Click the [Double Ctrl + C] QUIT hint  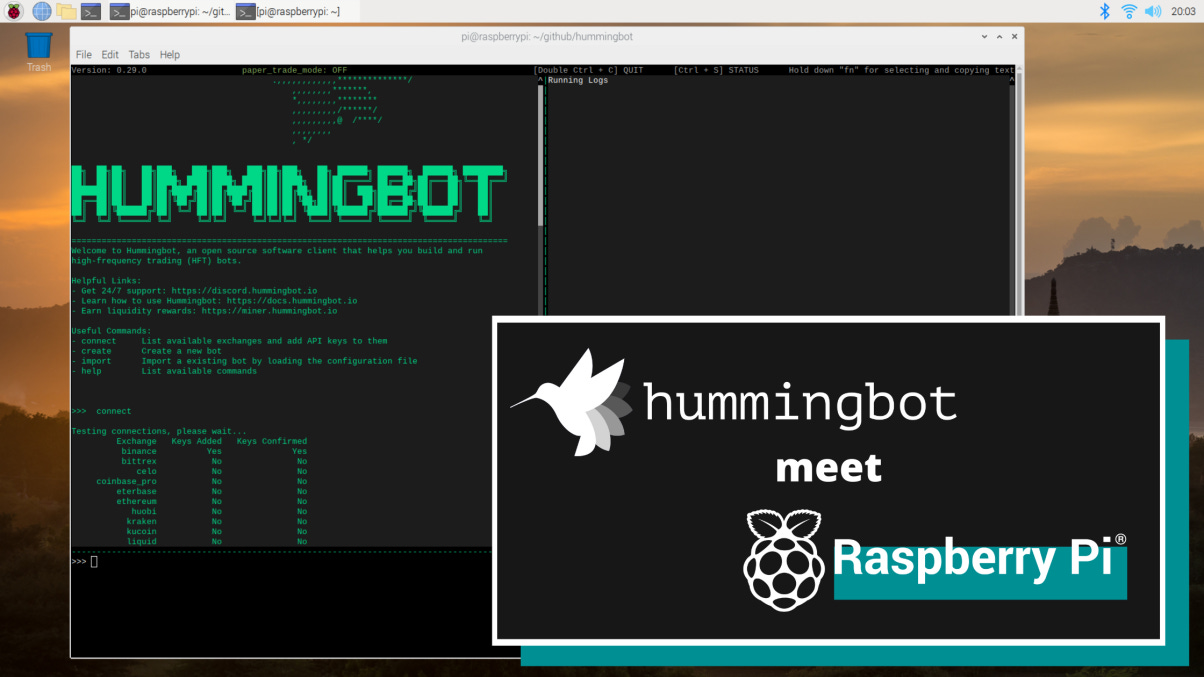click(x=588, y=71)
